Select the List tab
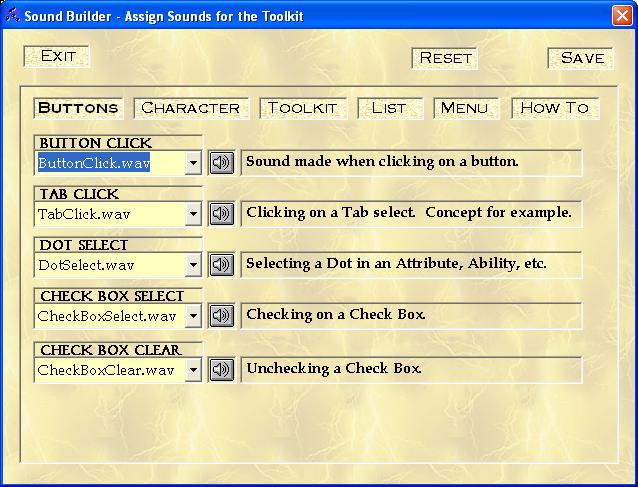Image resolution: width=638 pixels, height=487 pixels. pos(389,108)
